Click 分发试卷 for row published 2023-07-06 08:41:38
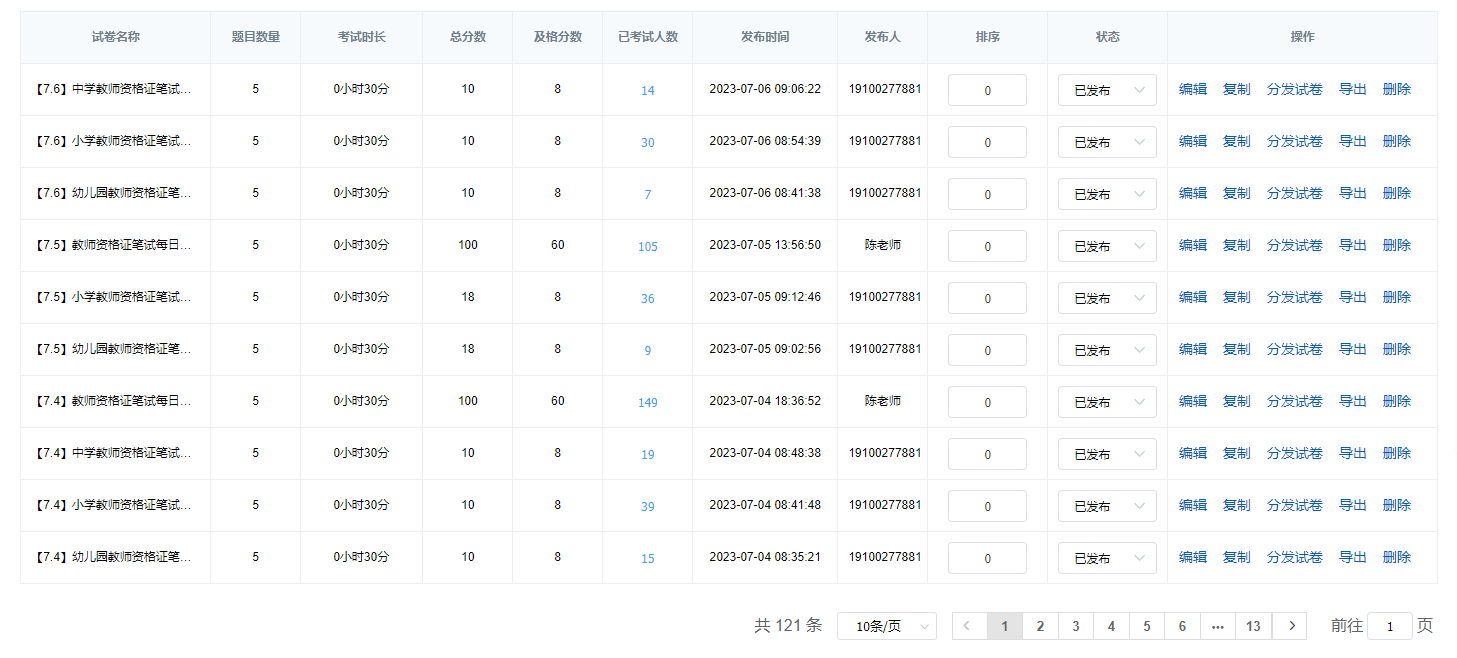Viewport: 1457px width, 658px height. (x=1294, y=193)
